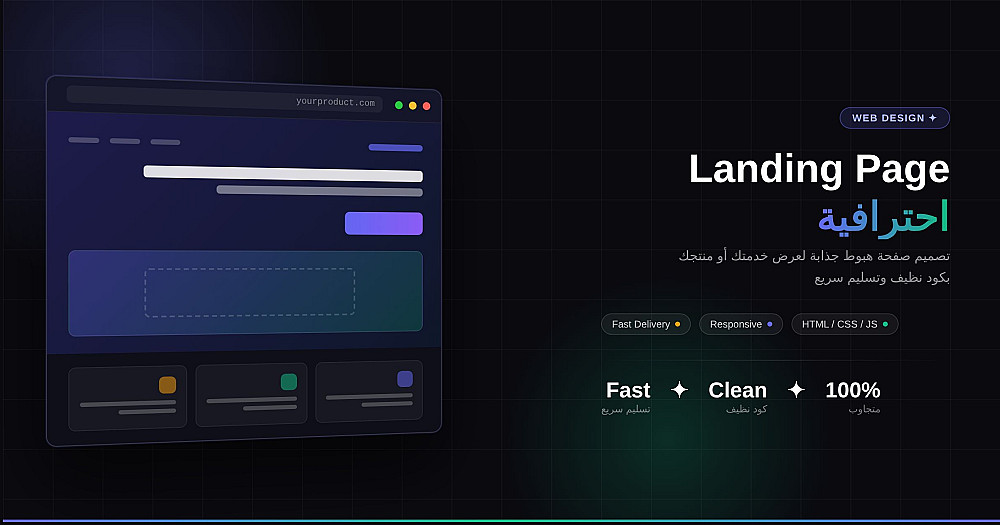Click the purple square icon card
Image resolution: width=1000 pixels, height=525 pixels.
tap(369, 391)
